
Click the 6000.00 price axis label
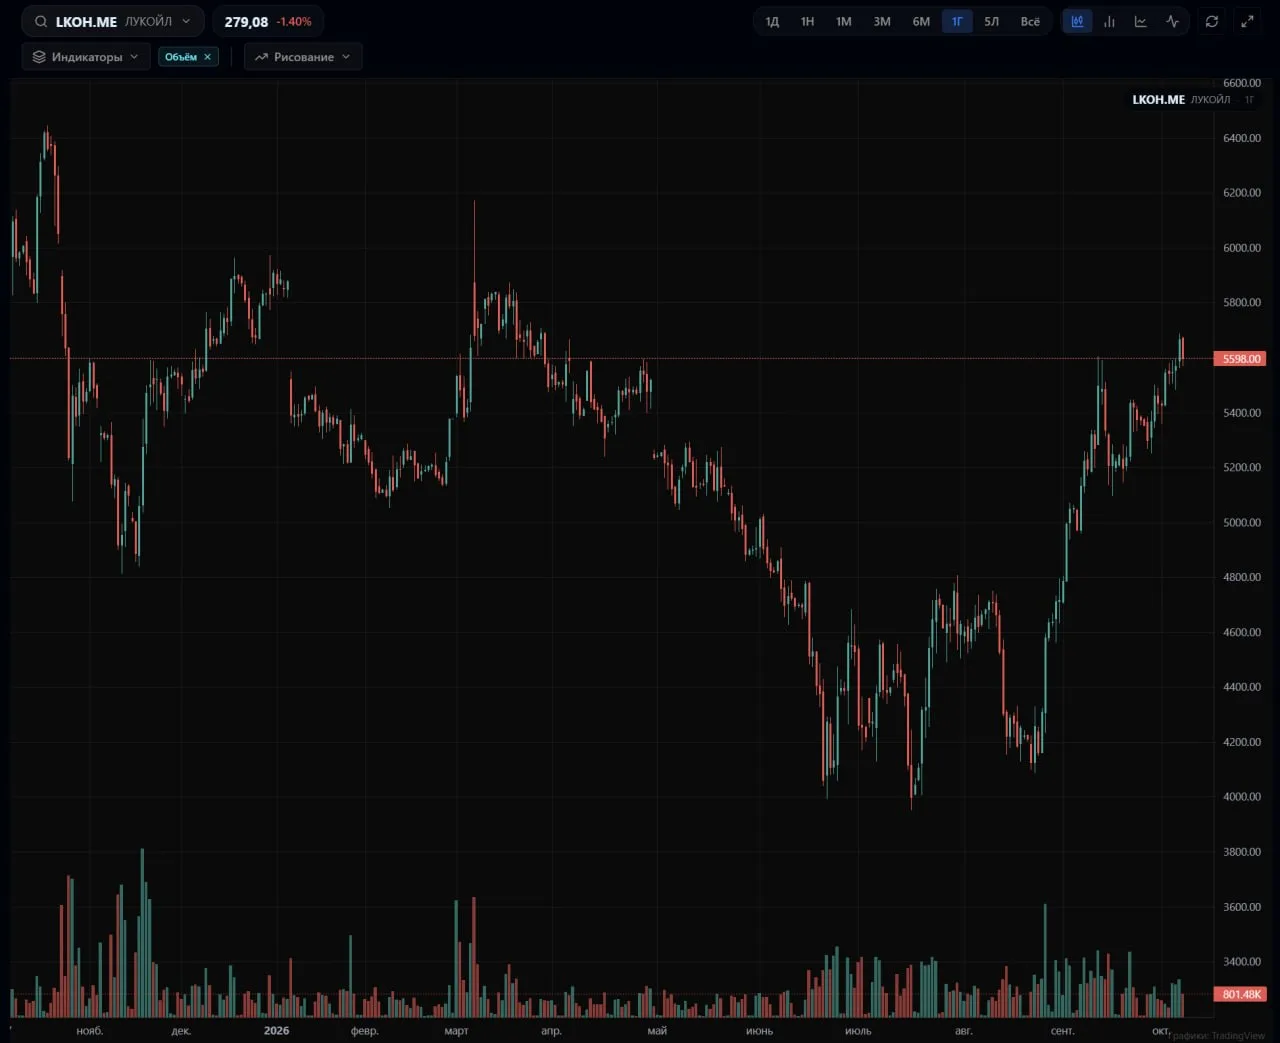(x=1241, y=247)
